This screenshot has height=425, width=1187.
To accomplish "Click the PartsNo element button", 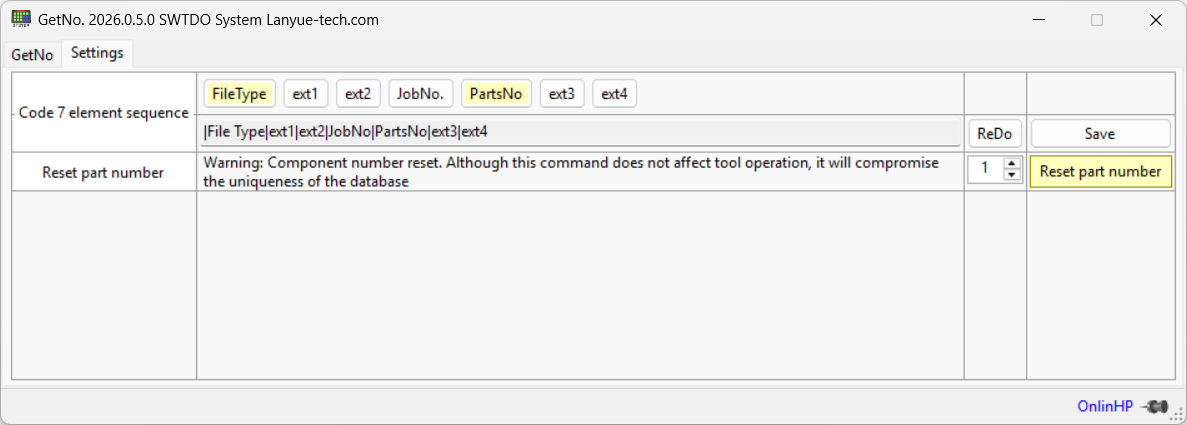I will coord(496,93).
